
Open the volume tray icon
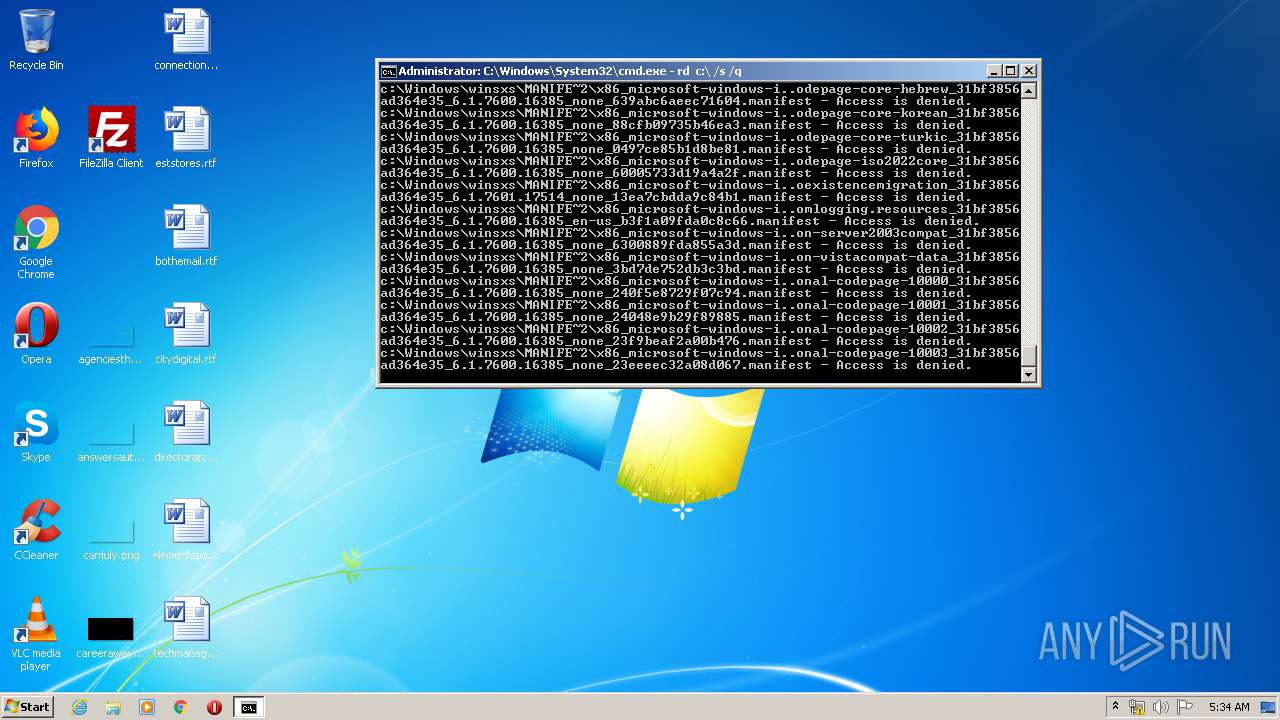[x=1160, y=707]
